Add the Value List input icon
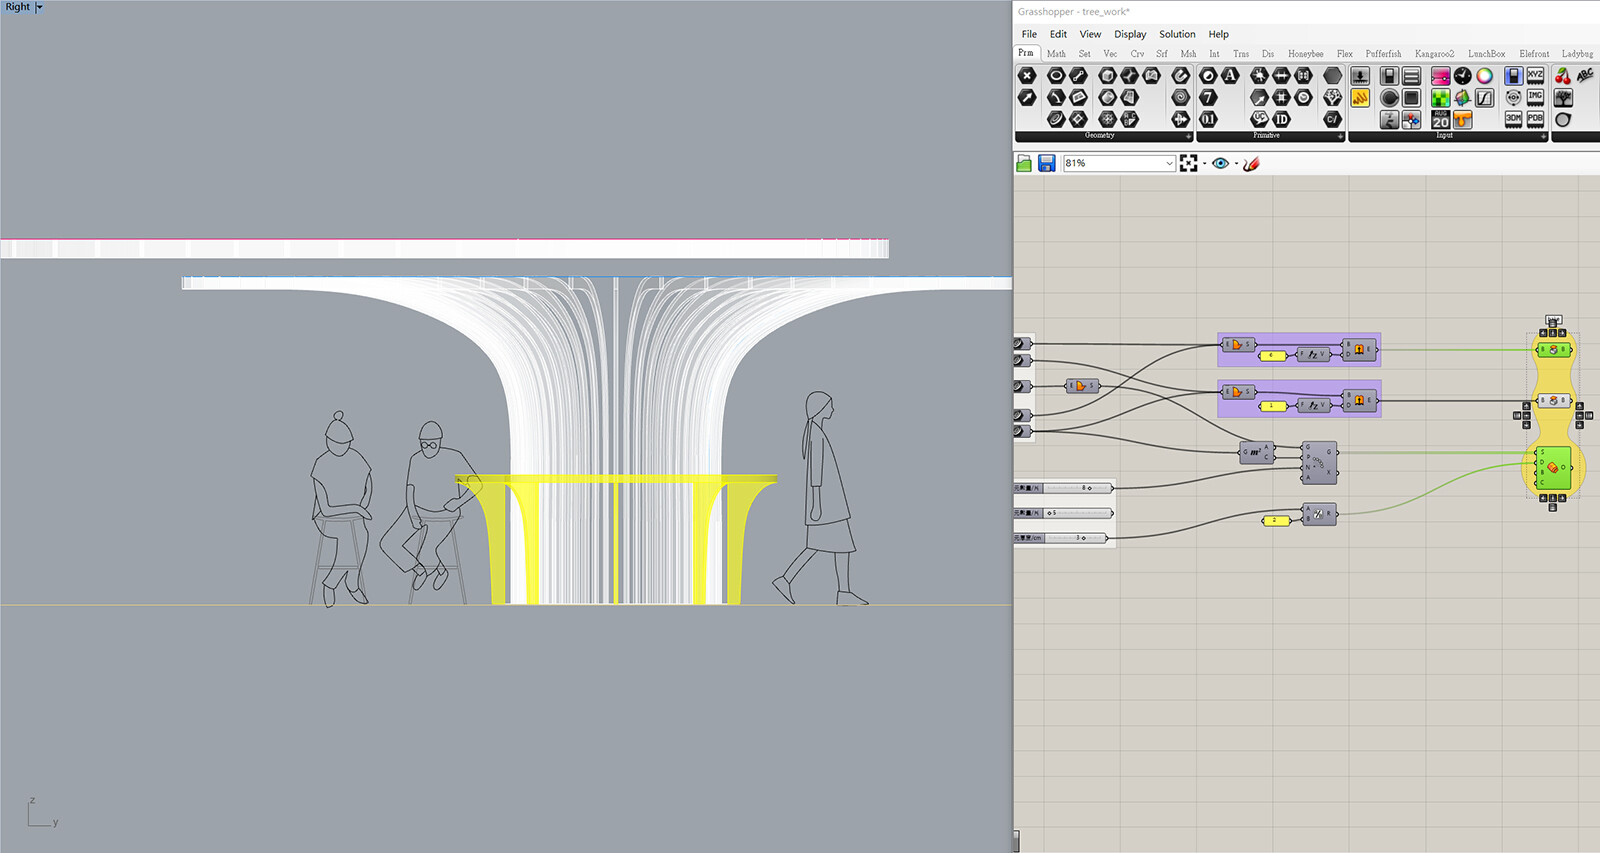Screen dimensions: 1600x853 [1411, 76]
